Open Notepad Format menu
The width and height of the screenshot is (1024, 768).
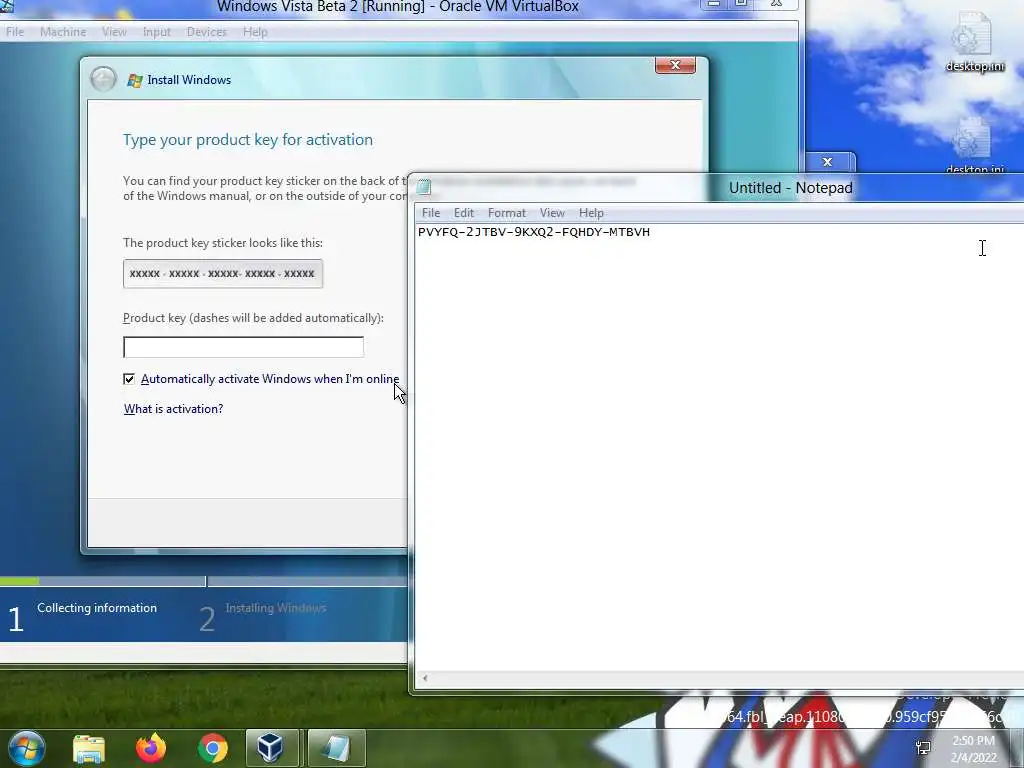pos(507,213)
